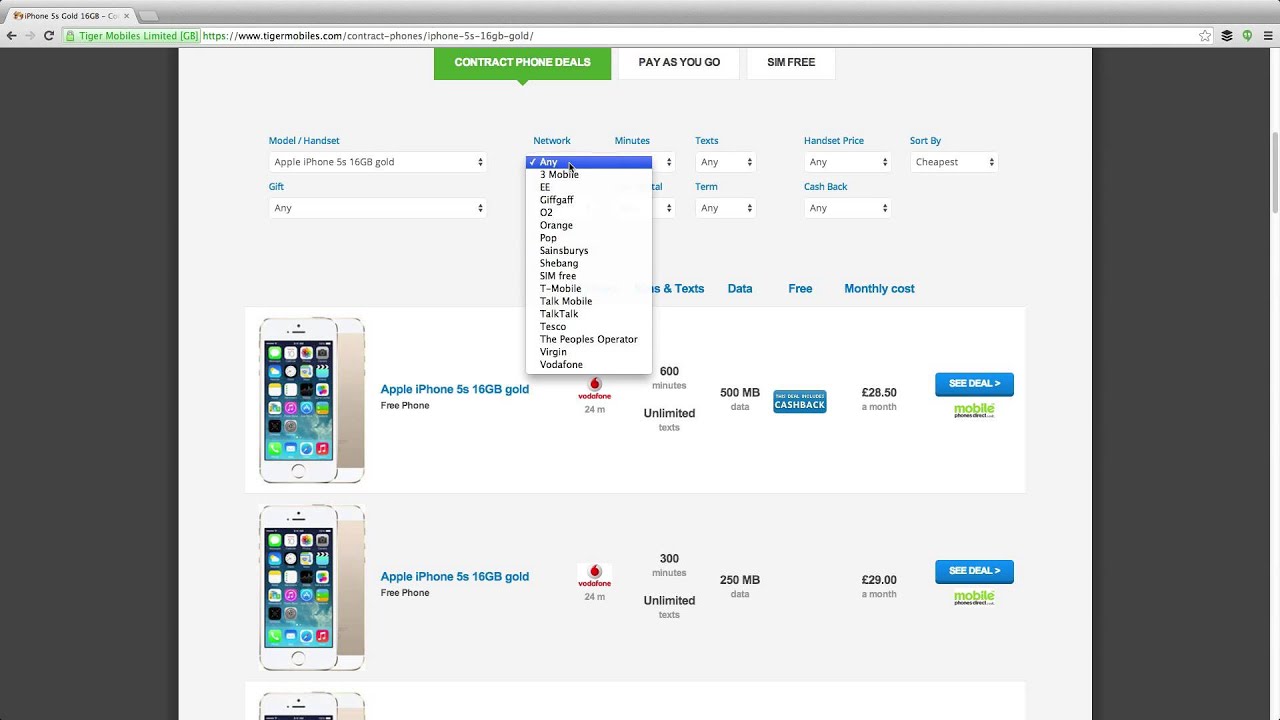Screen dimensions: 1280x720
Task: Pick Shebang in the Network list
Action: pyautogui.click(x=588, y=263)
